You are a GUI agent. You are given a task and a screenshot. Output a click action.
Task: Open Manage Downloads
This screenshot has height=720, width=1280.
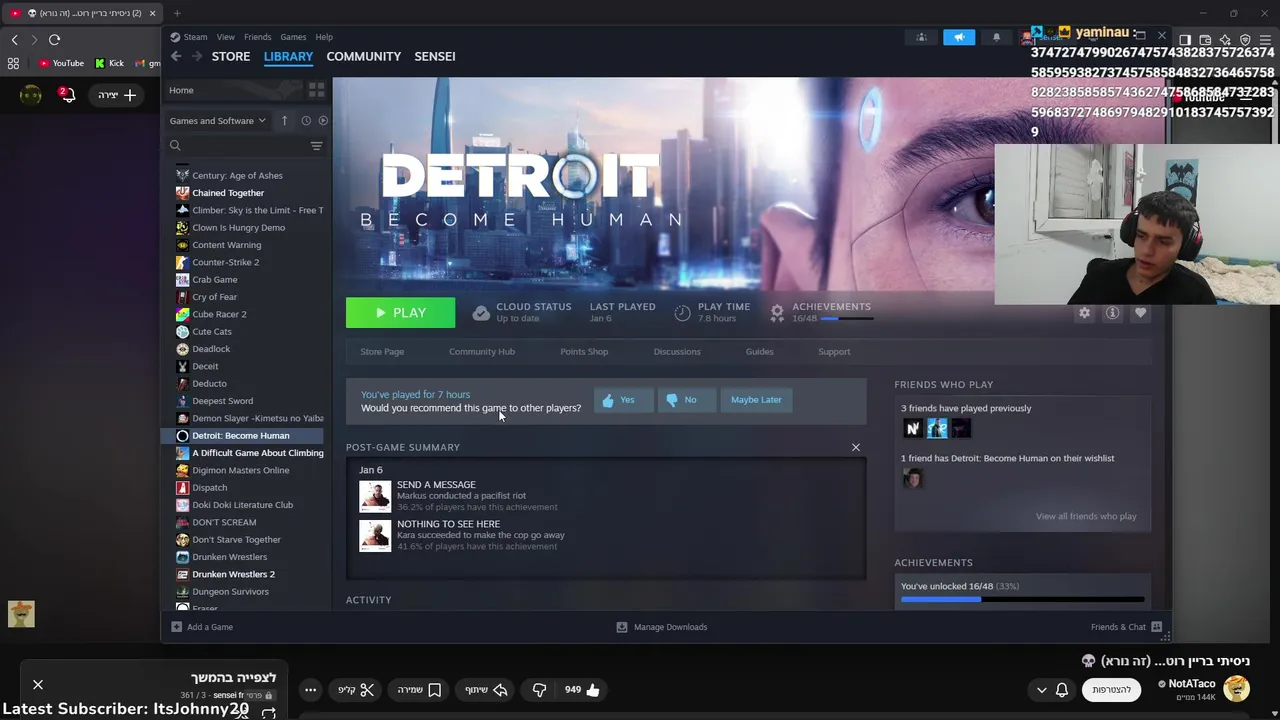point(661,627)
